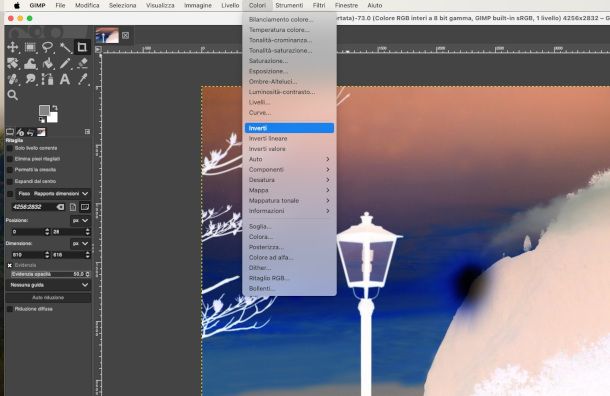Click the Auto riduzione button

48,298
